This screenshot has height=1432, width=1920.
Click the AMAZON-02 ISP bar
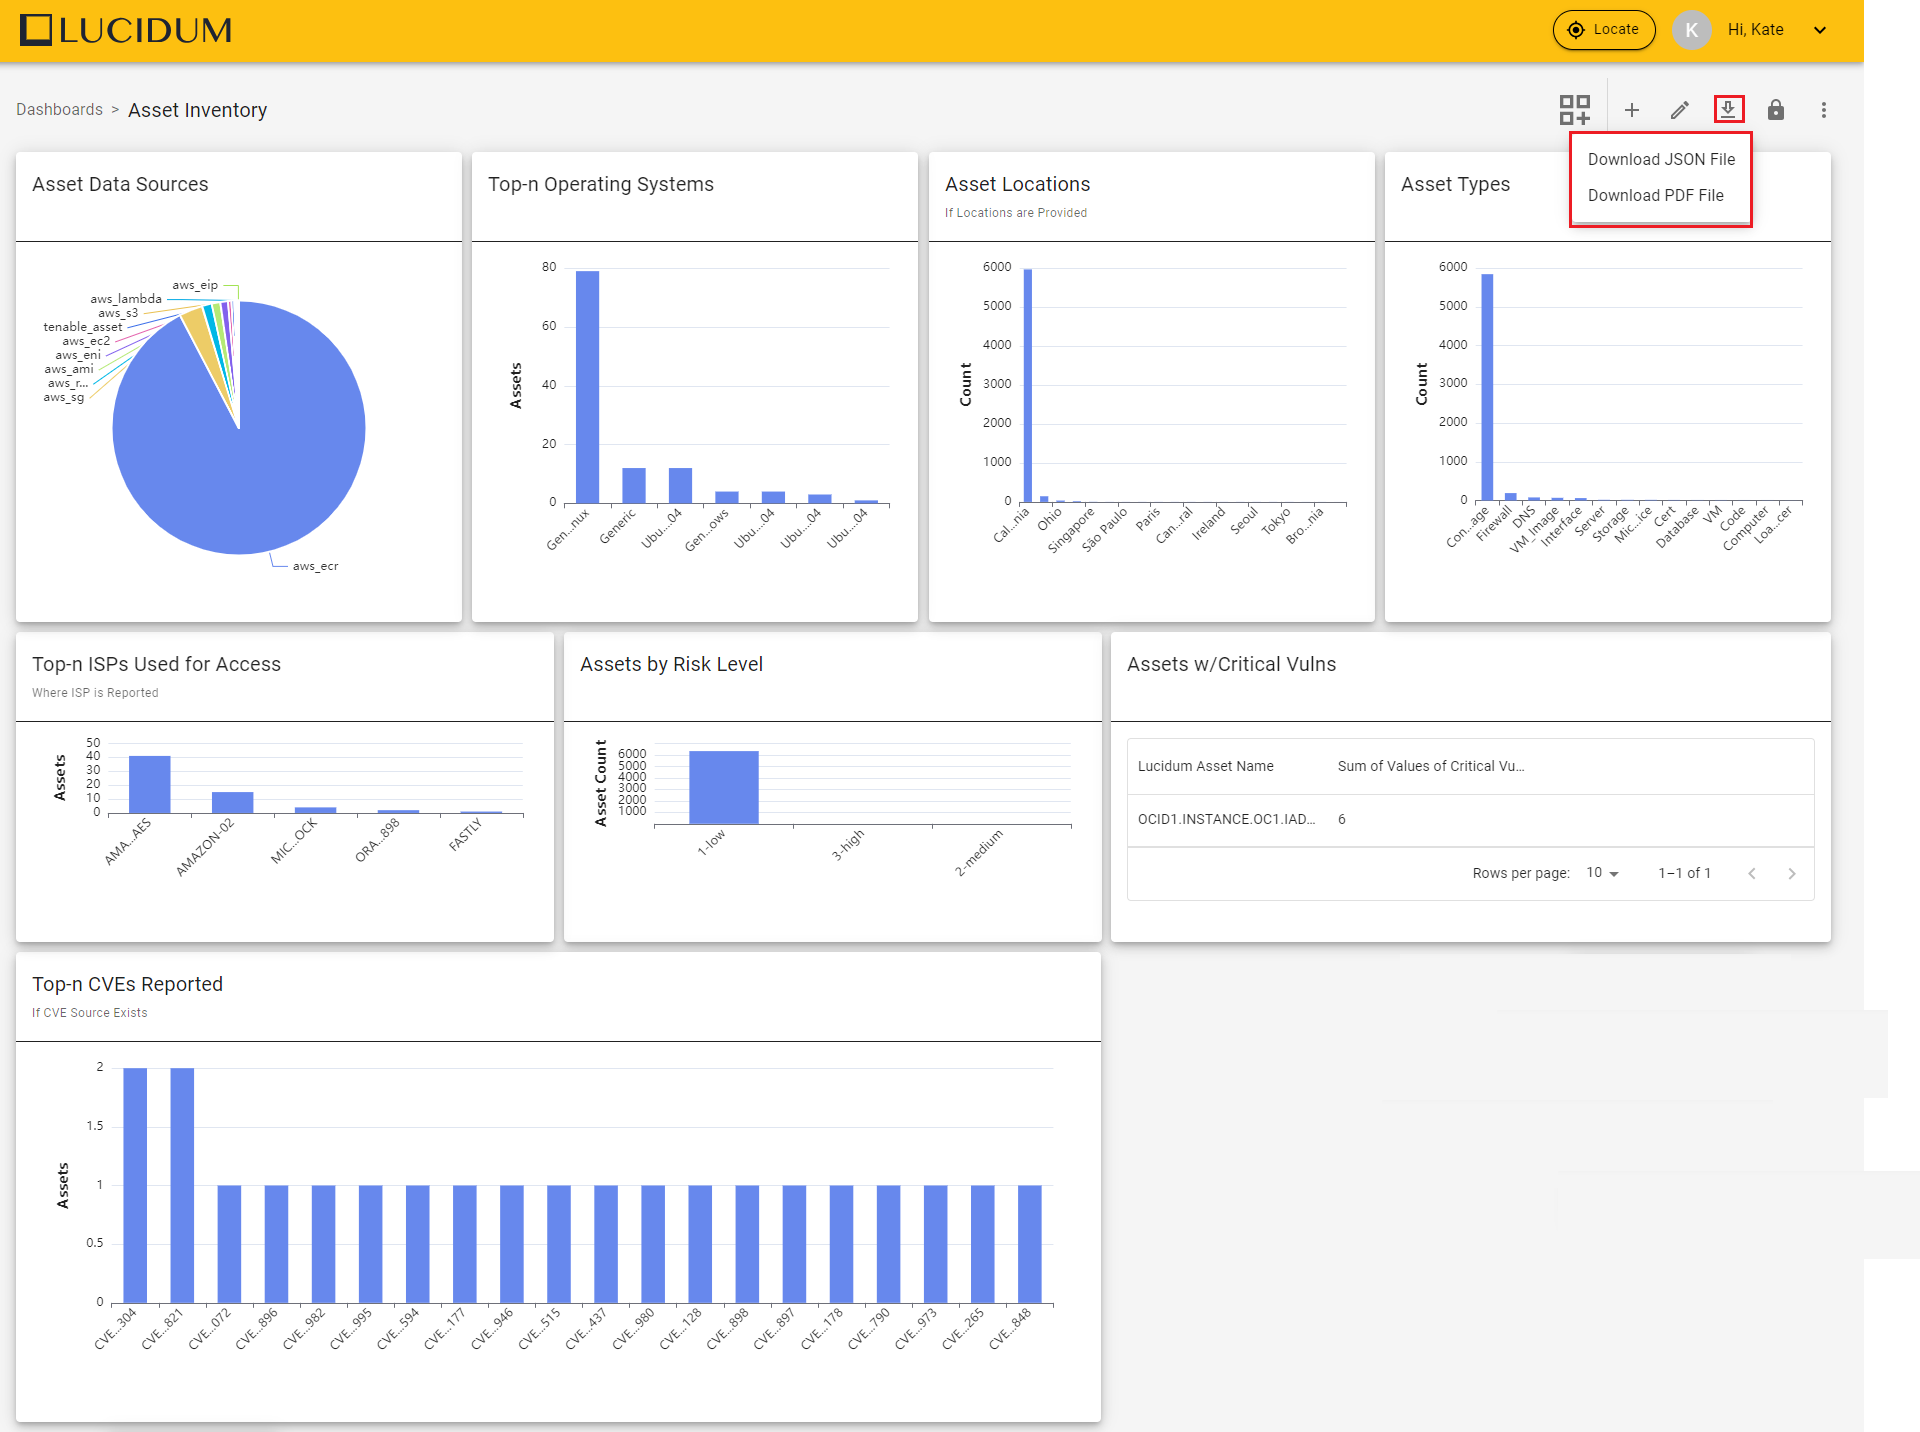(233, 802)
